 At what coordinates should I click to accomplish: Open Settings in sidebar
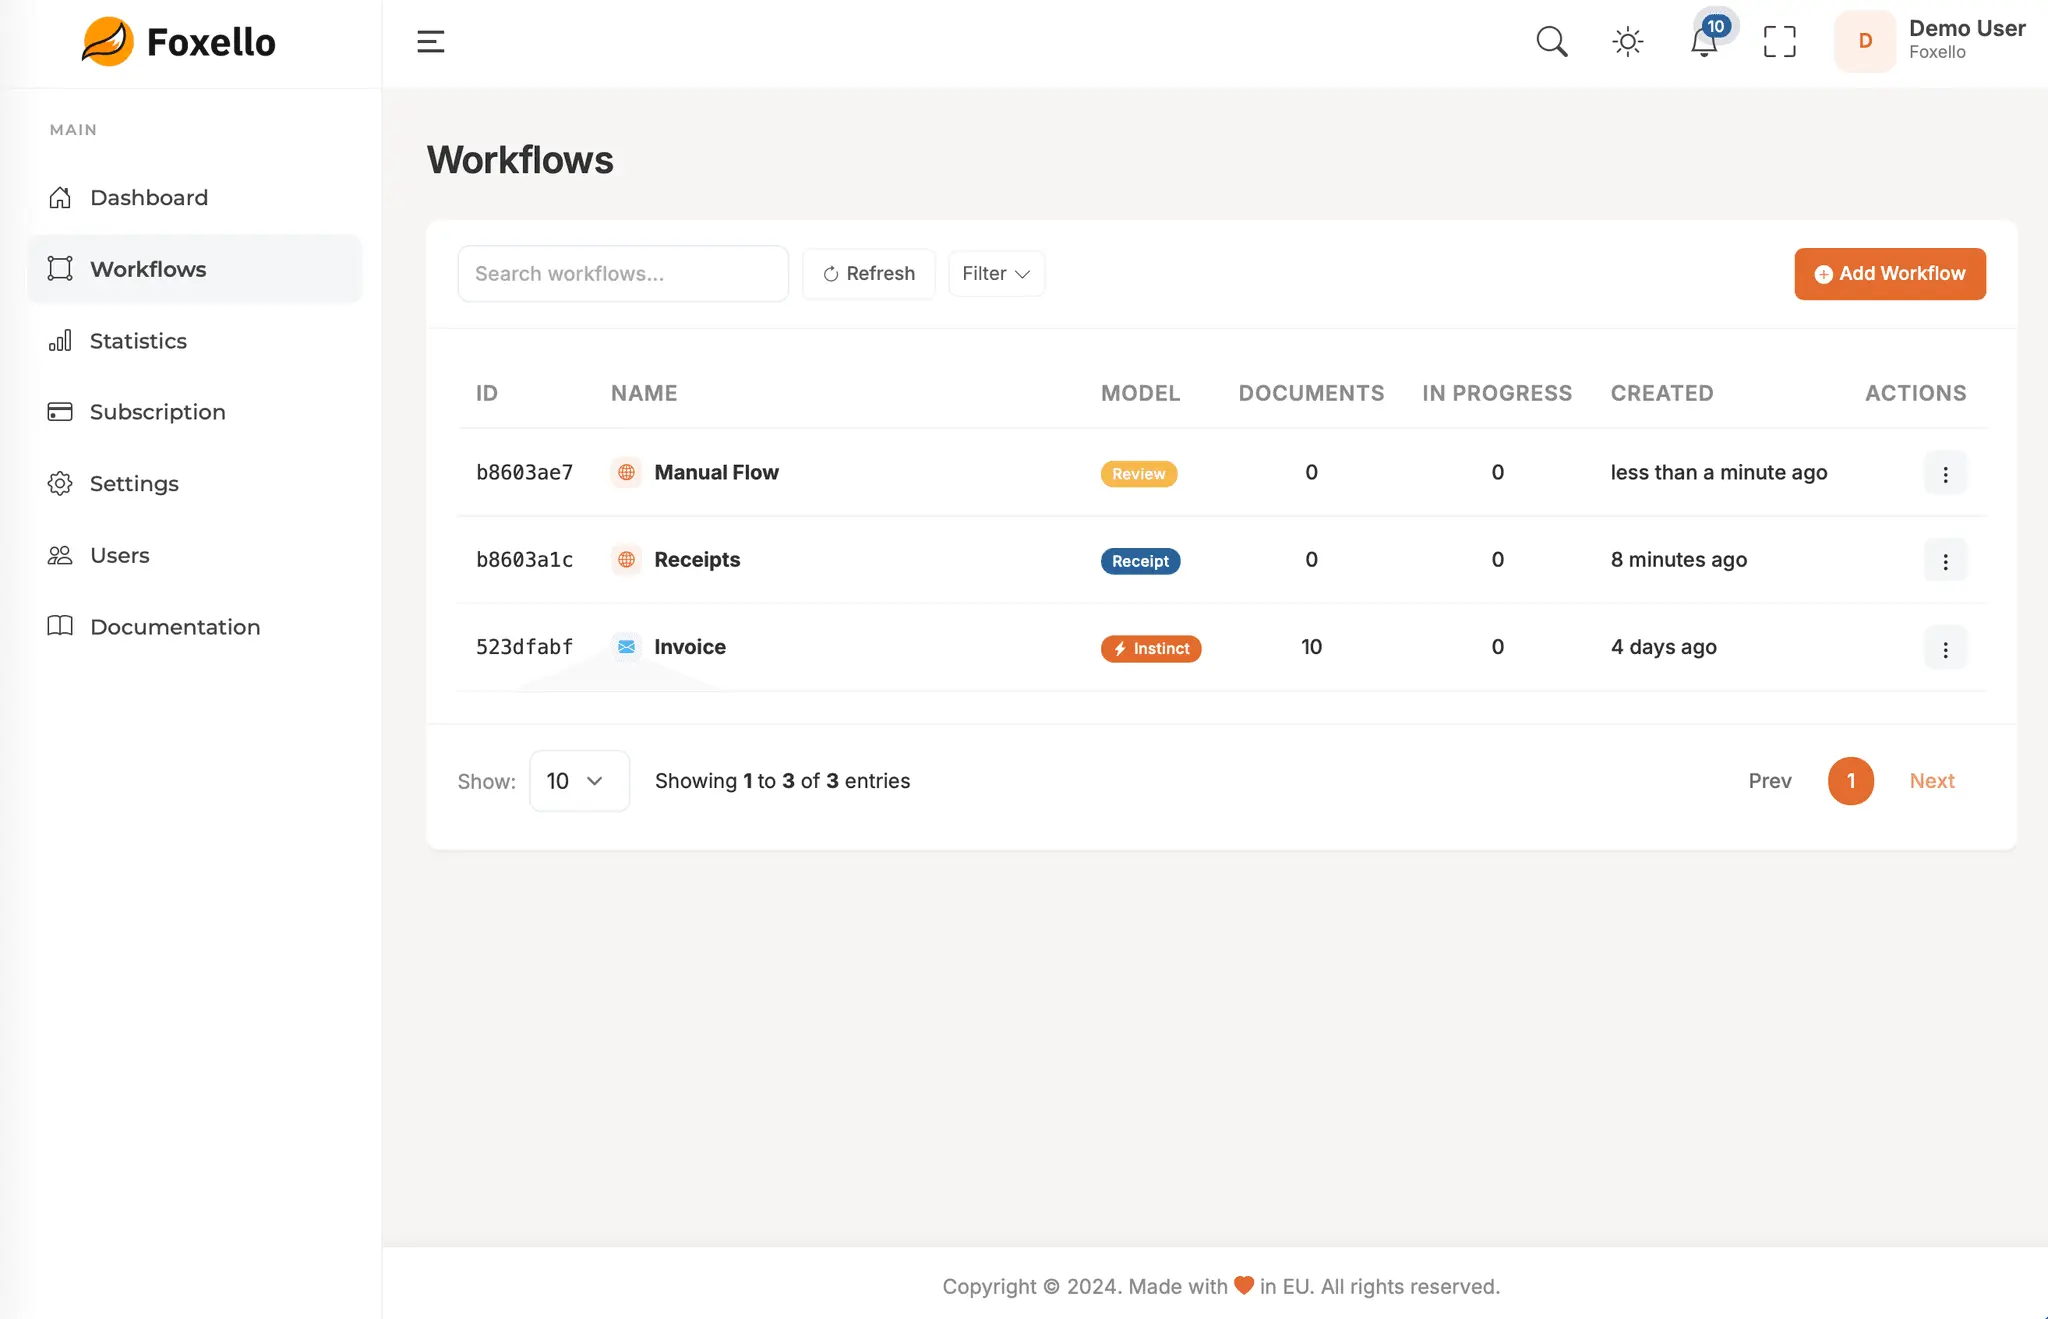point(134,484)
